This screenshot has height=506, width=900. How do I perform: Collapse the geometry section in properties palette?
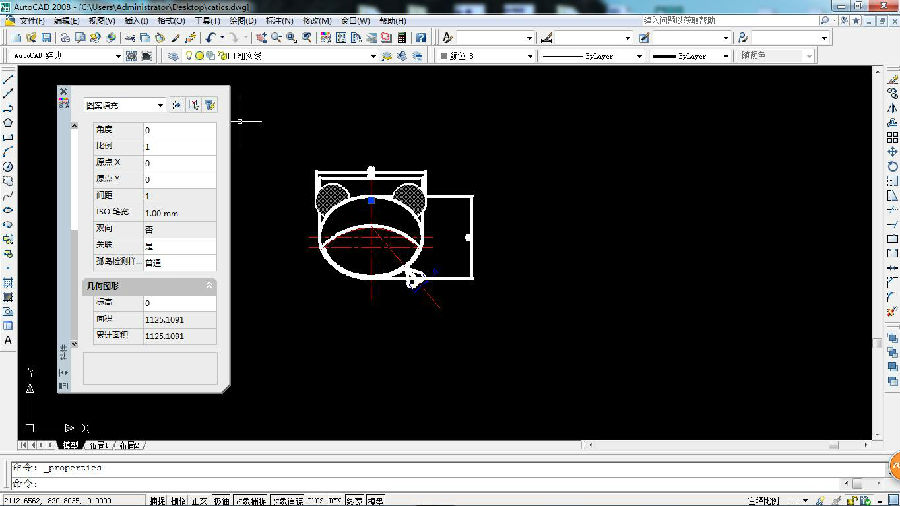point(209,286)
